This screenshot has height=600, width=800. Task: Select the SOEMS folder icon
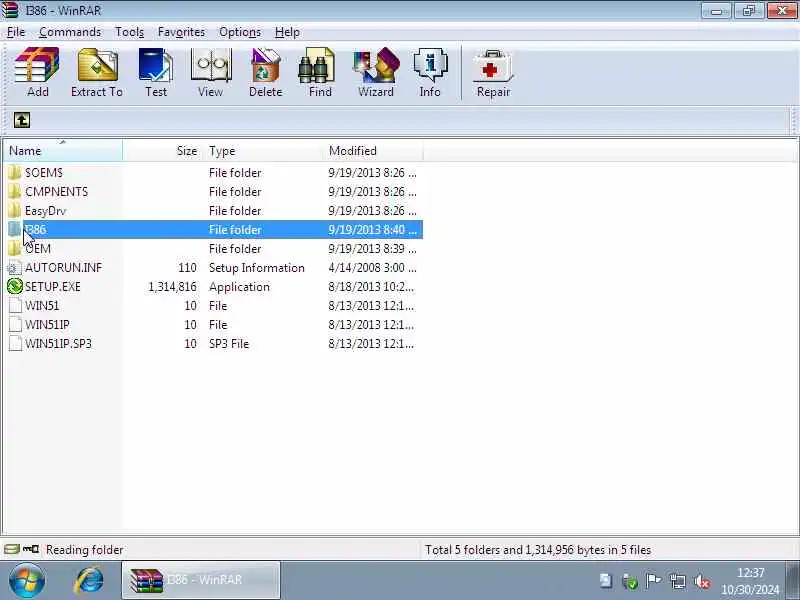(x=15, y=172)
